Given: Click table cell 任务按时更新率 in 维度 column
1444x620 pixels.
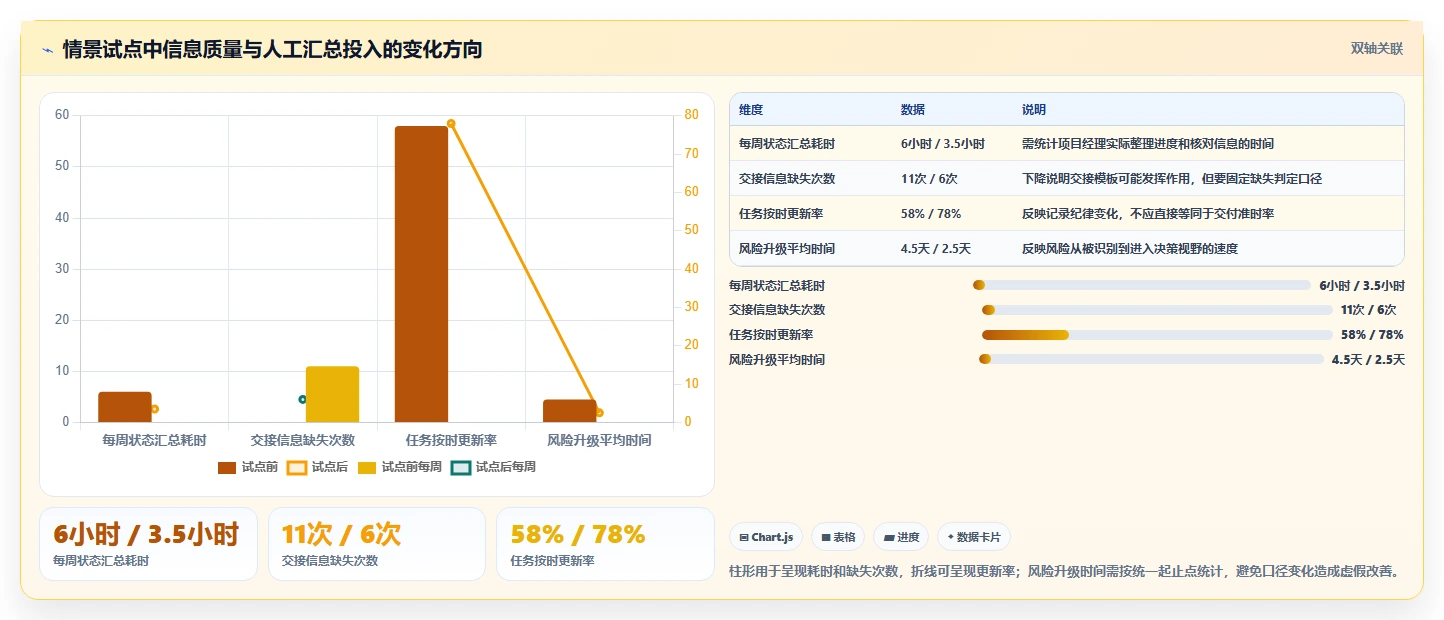Looking at the screenshot, I should (781, 214).
